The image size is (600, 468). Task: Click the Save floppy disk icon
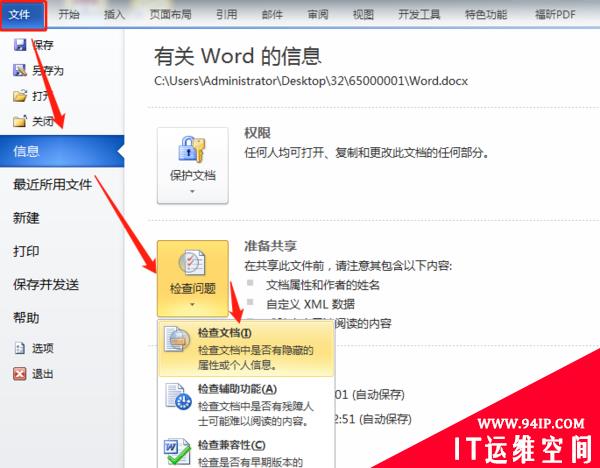click(20, 45)
